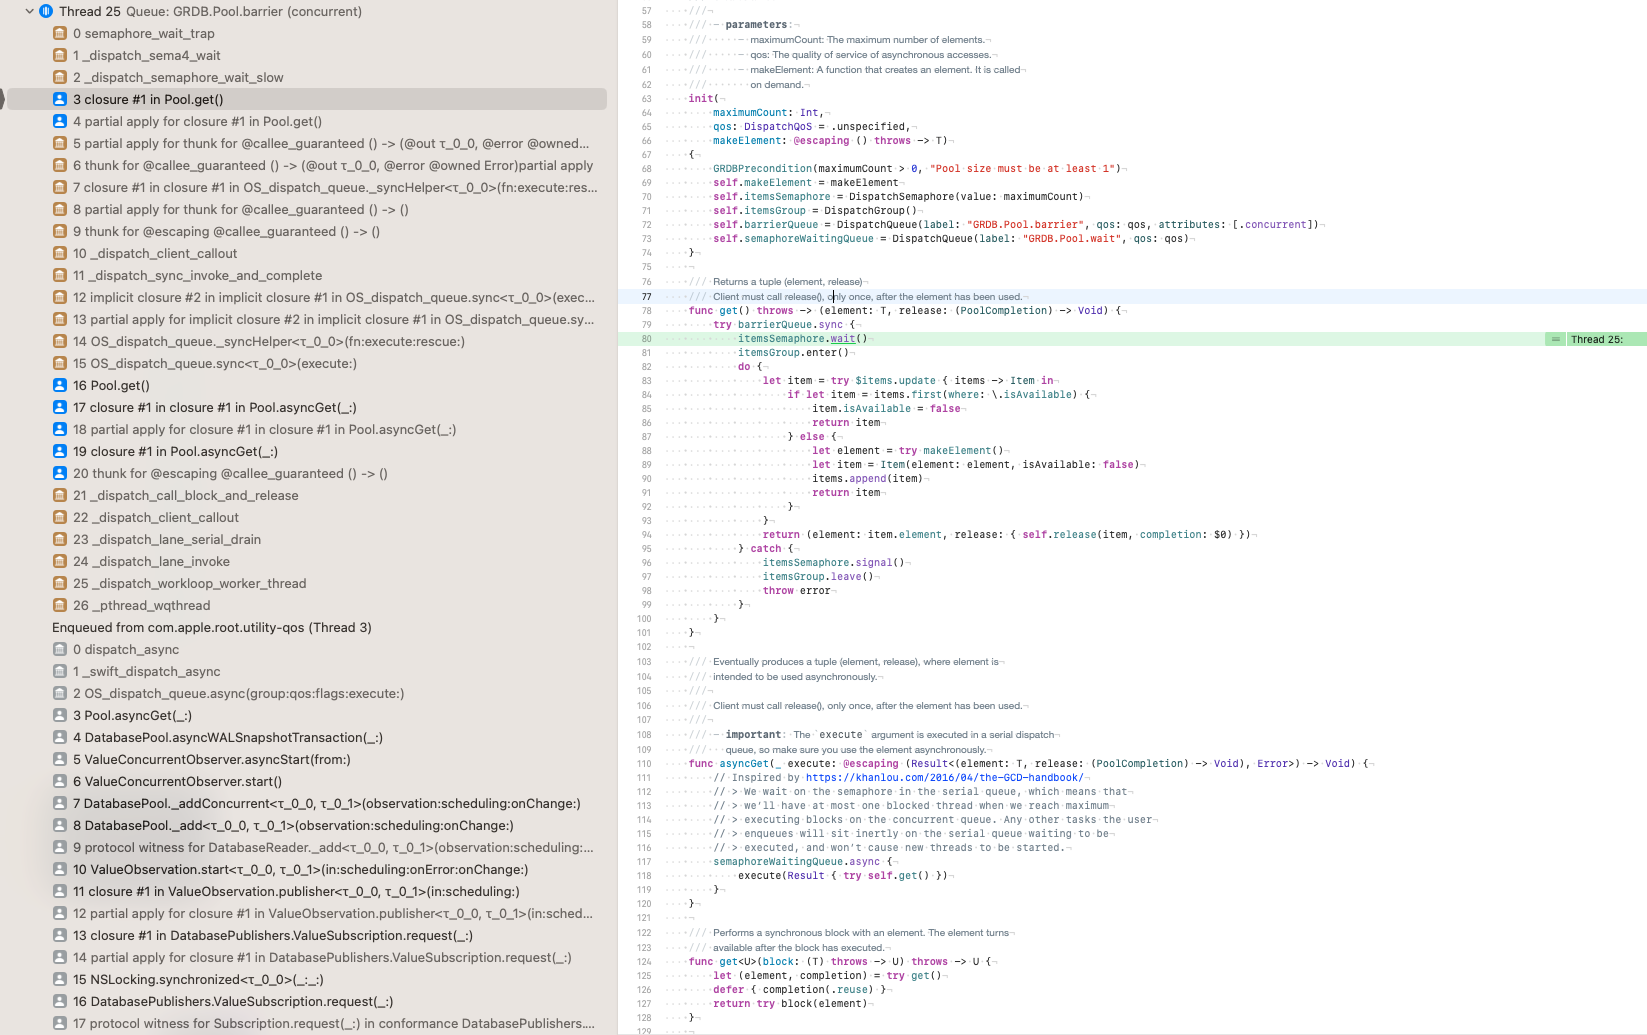This screenshot has width=1647, height=1035.
Task: Click the blue user-code icon for frame 16 Pool.get()
Action: pos(61,385)
